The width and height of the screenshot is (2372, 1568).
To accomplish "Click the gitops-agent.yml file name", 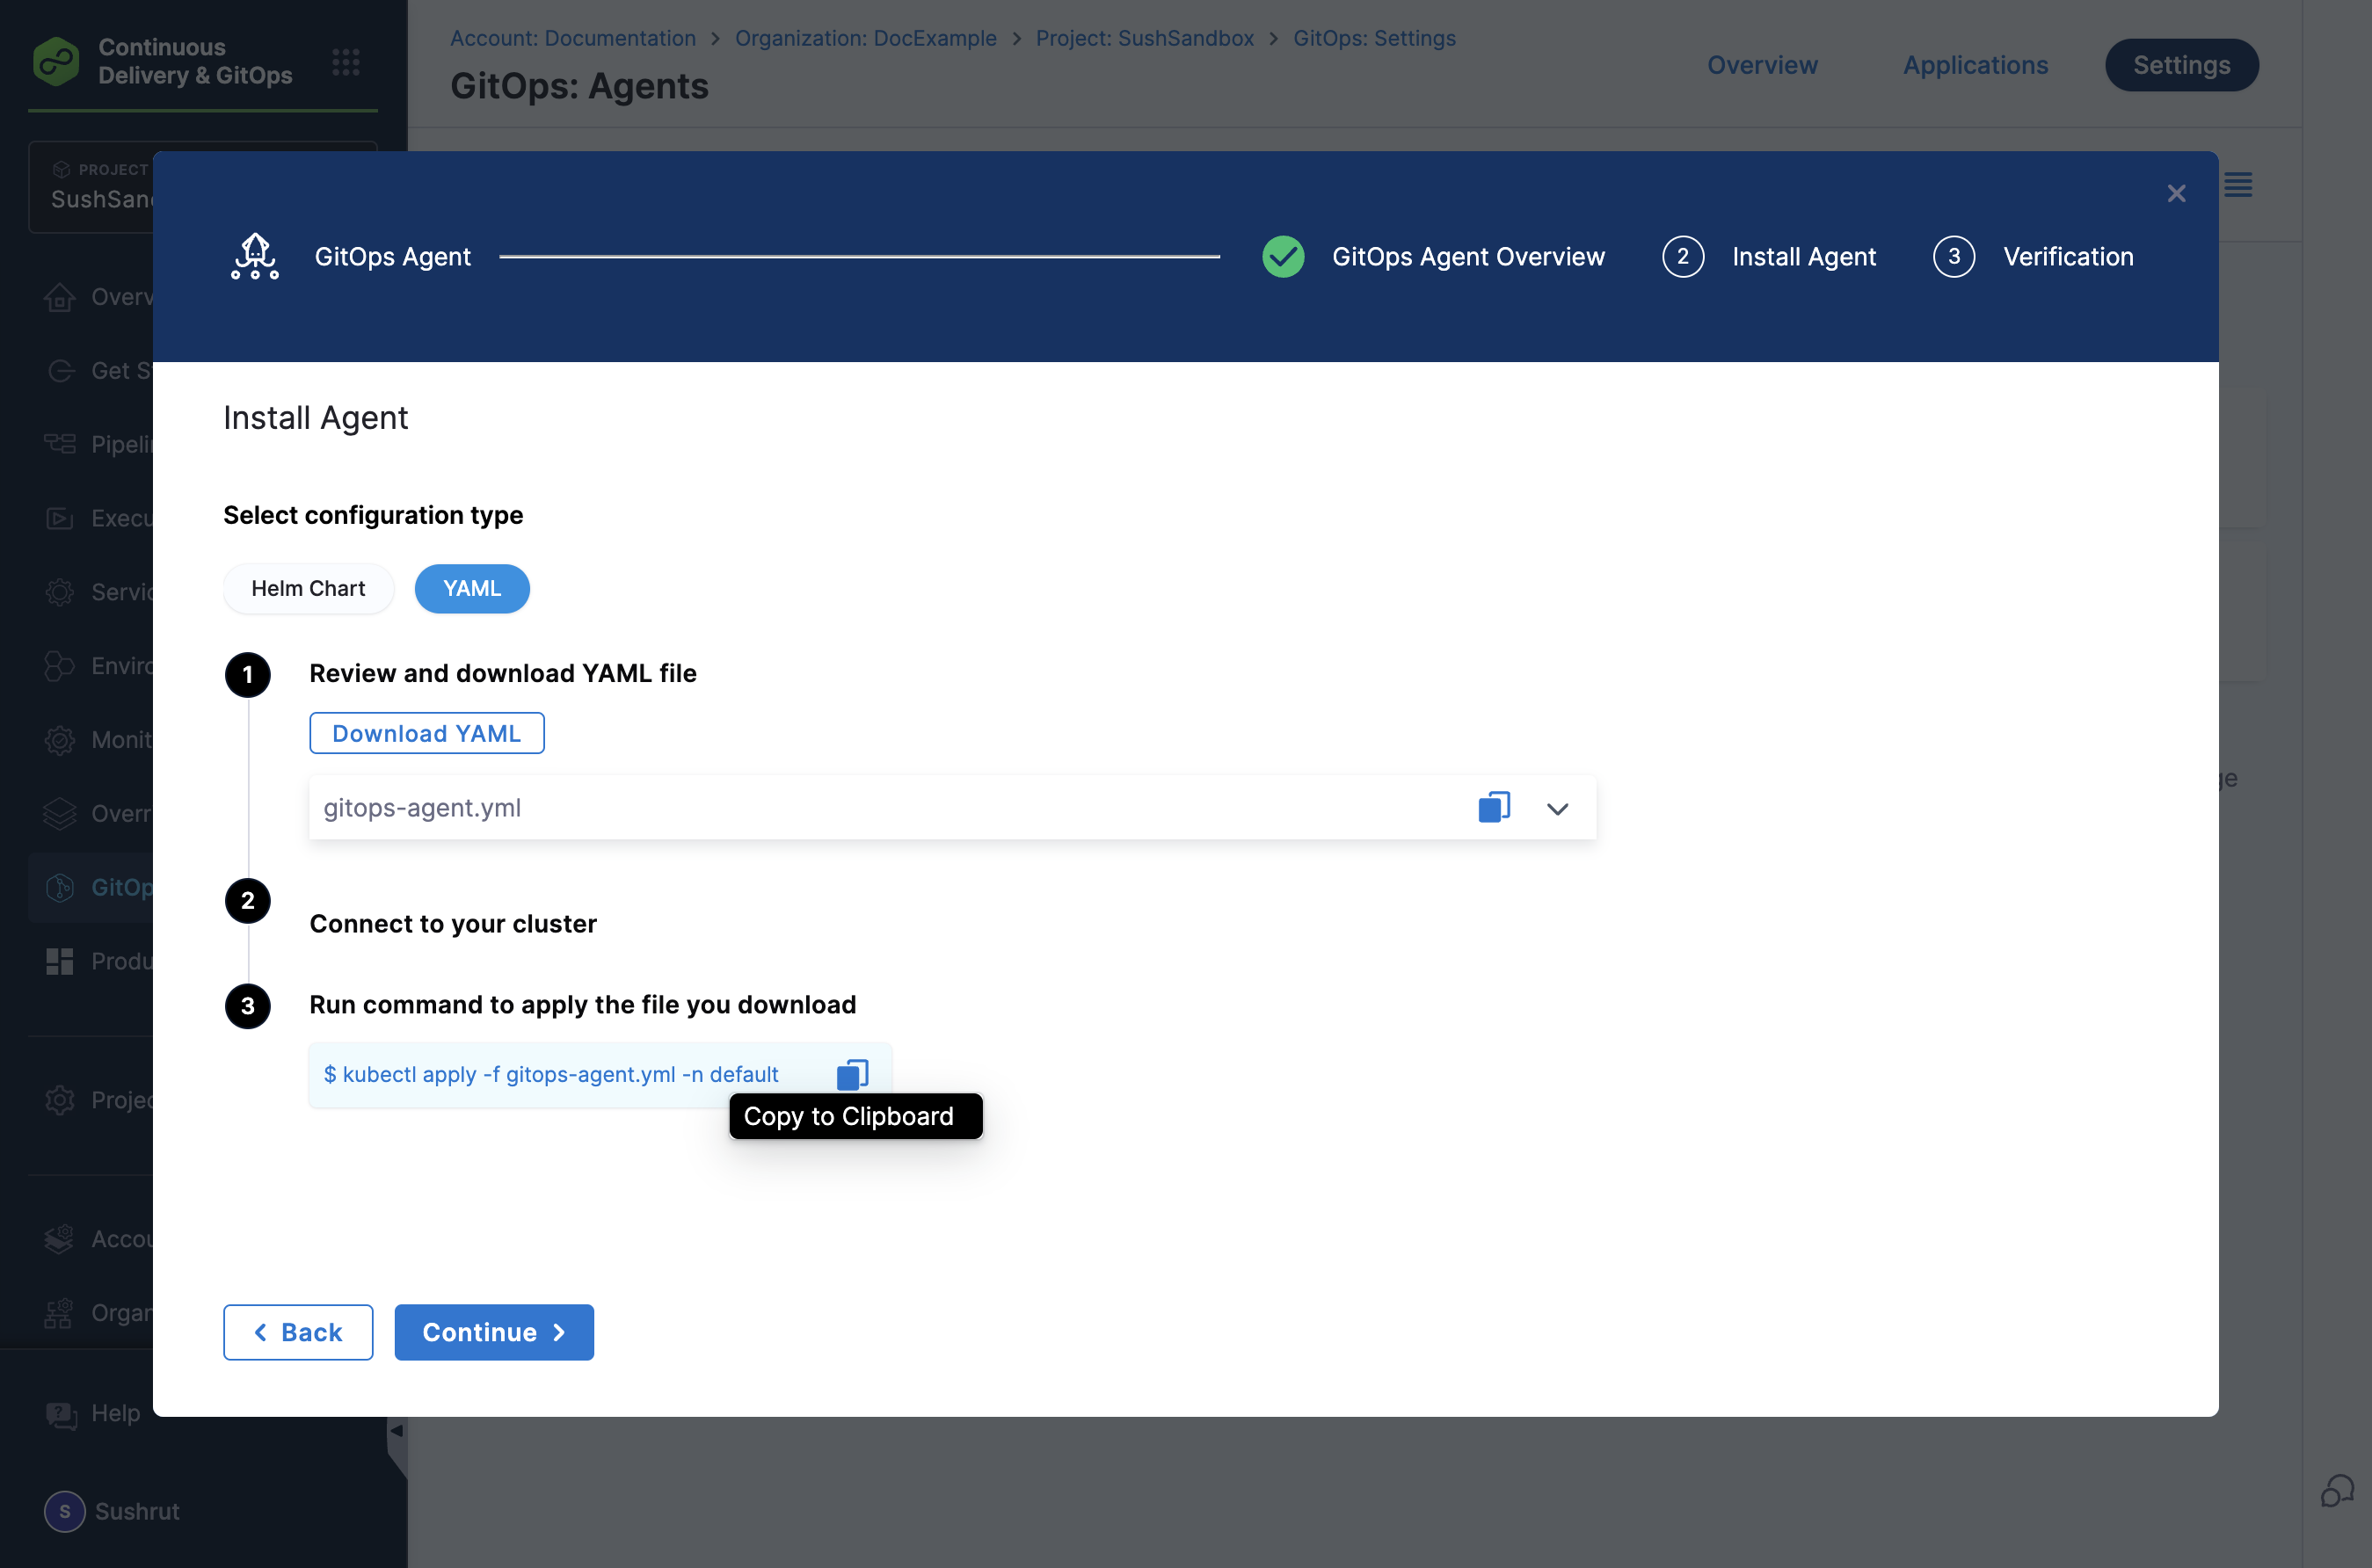I will [422, 807].
